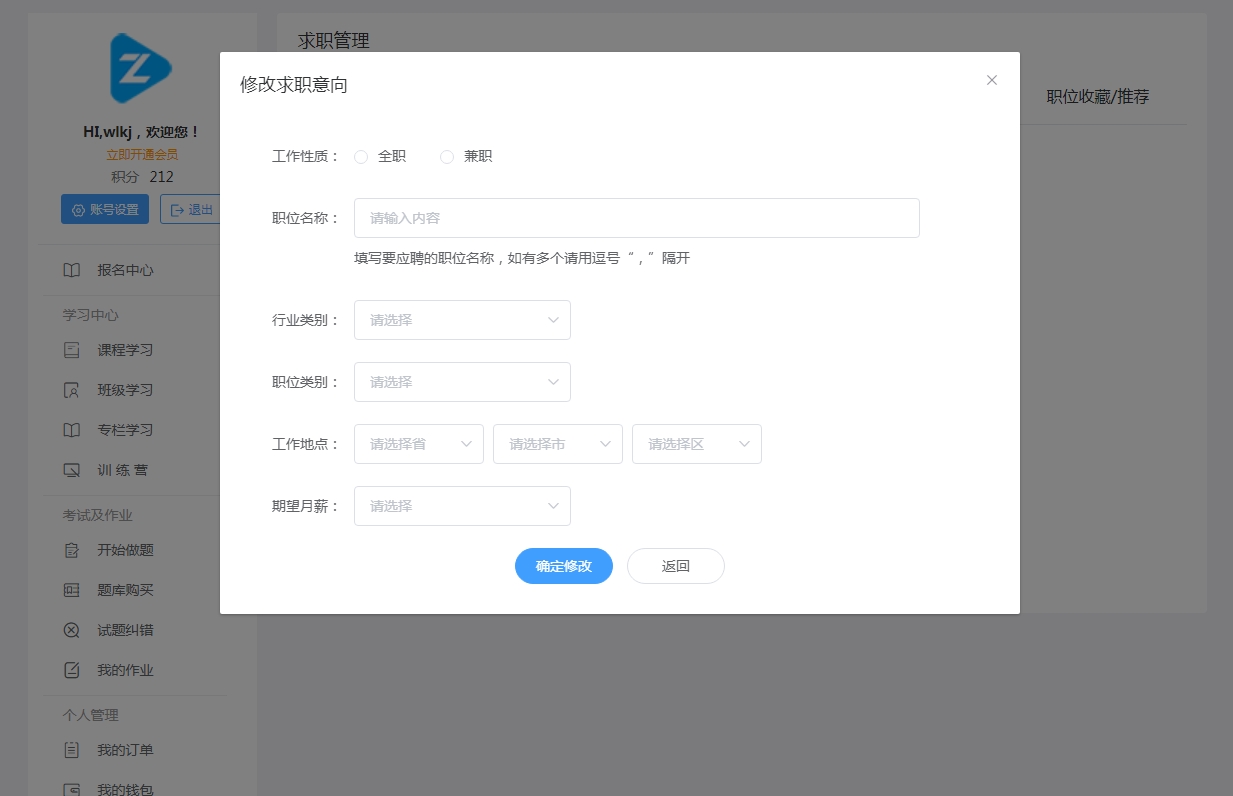Close the 修改求职意向 dialog
The height and width of the screenshot is (796, 1233).
(992, 80)
